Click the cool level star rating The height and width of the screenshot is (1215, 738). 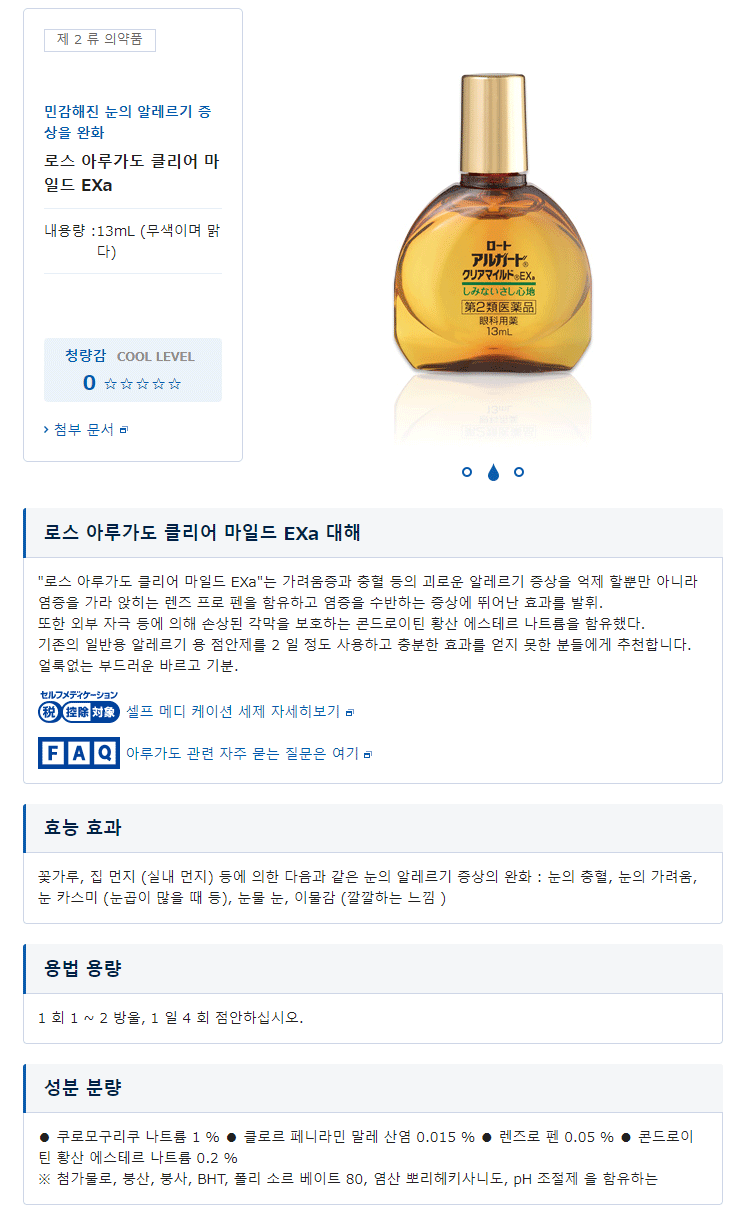[x=143, y=384]
